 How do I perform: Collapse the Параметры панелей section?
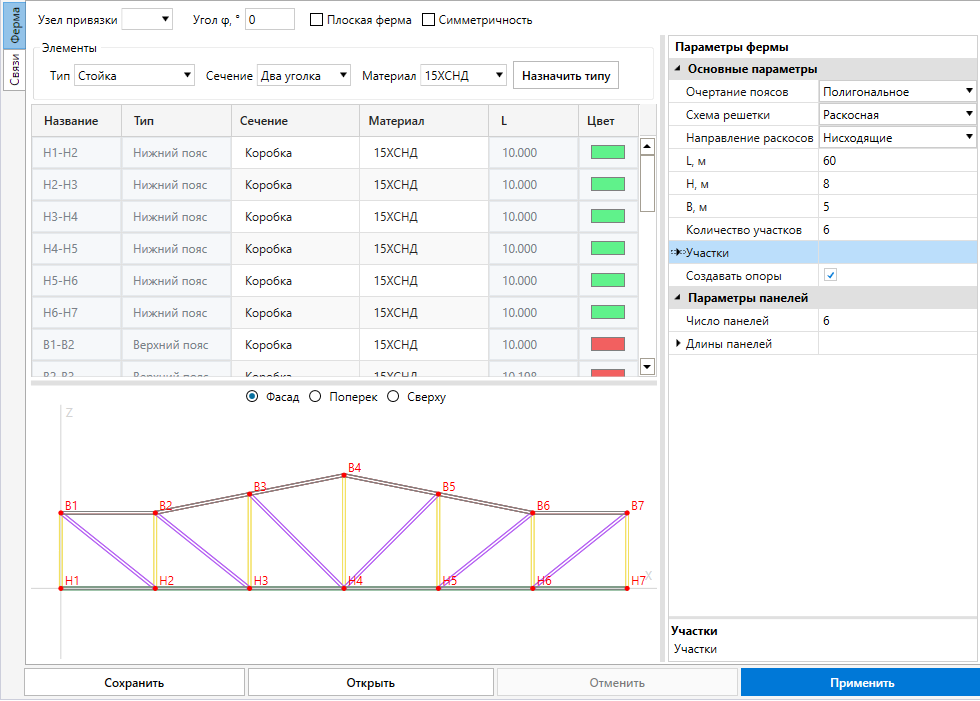[678, 298]
